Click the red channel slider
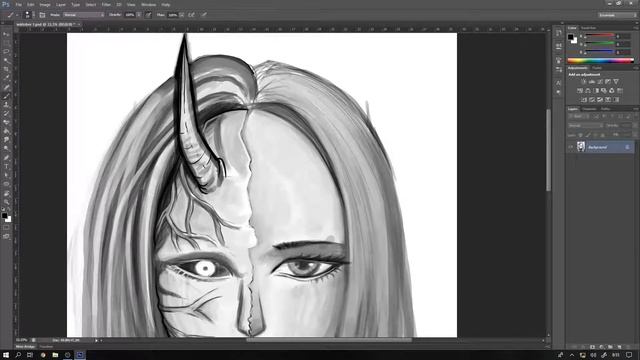 pos(600,36)
